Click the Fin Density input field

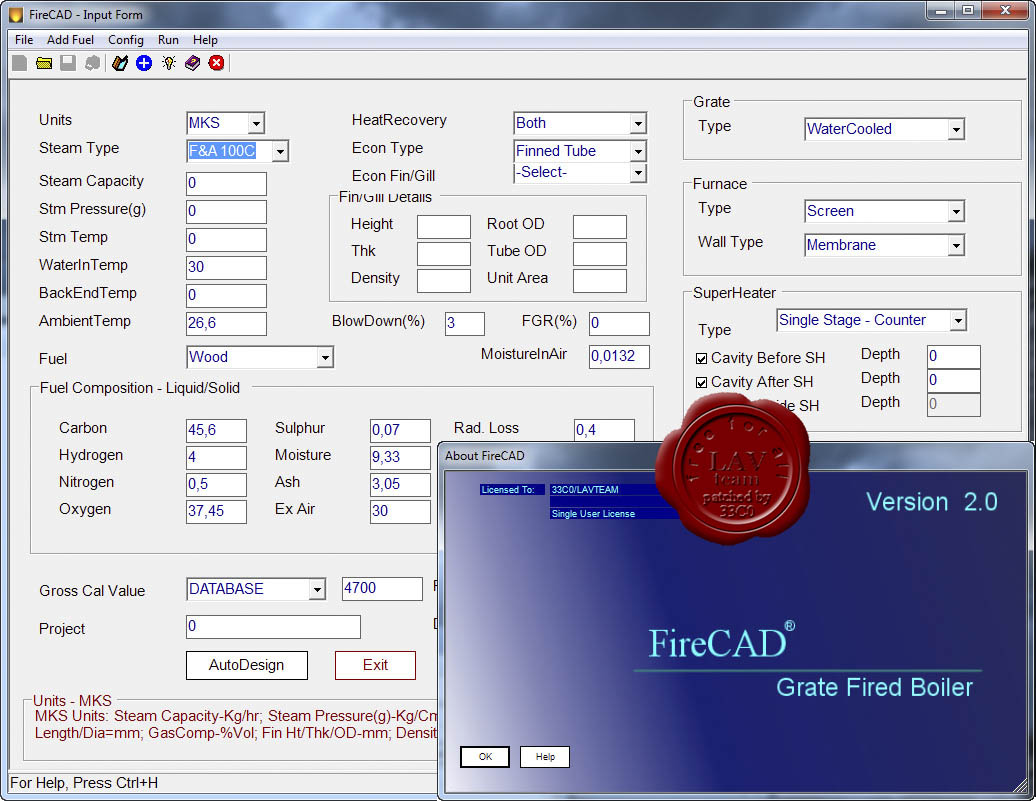pyautogui.click(x=444, y=280)
